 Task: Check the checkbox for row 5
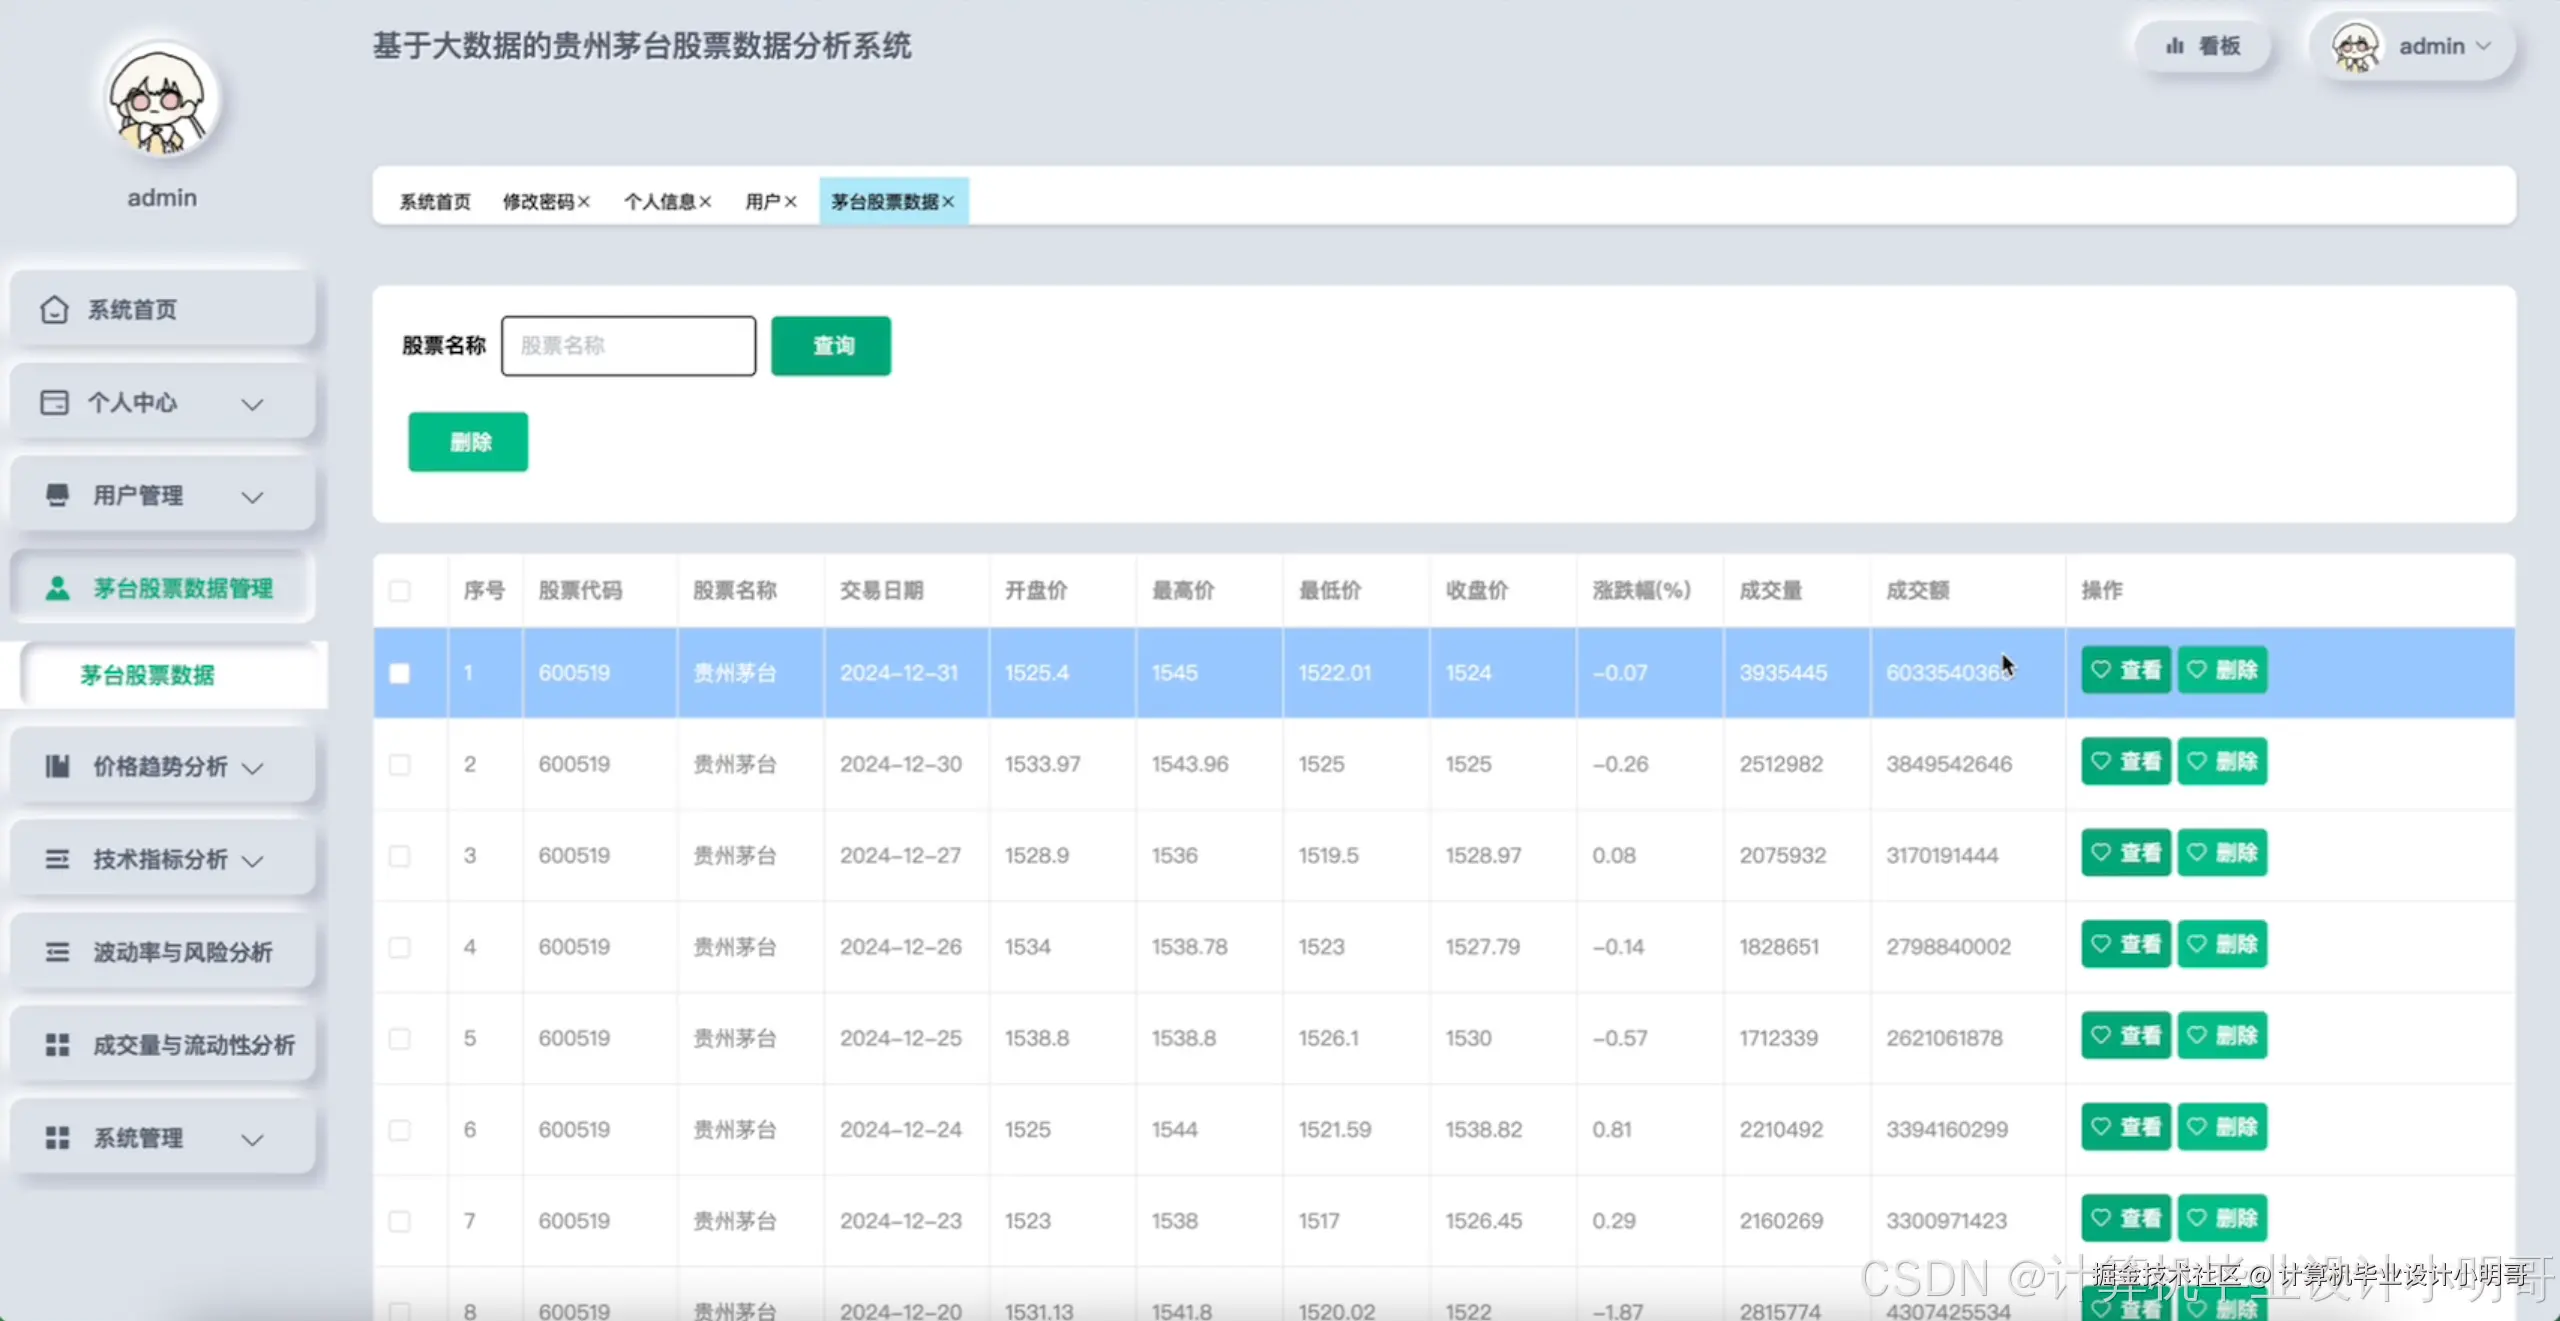[399, 1039]
